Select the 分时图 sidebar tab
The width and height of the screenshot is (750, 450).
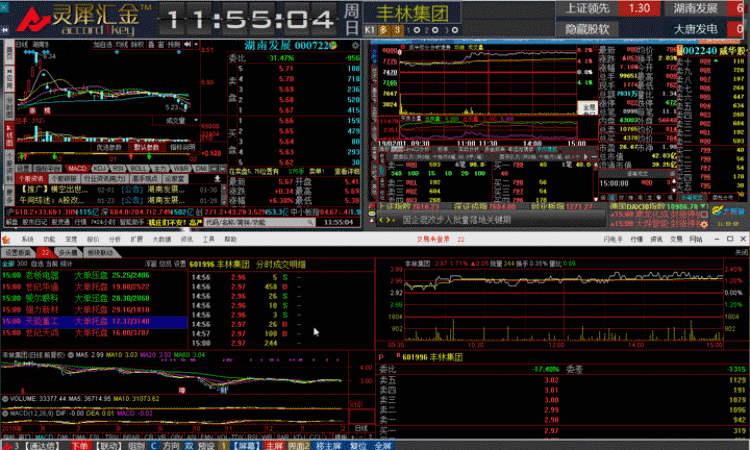pos(9,108)
